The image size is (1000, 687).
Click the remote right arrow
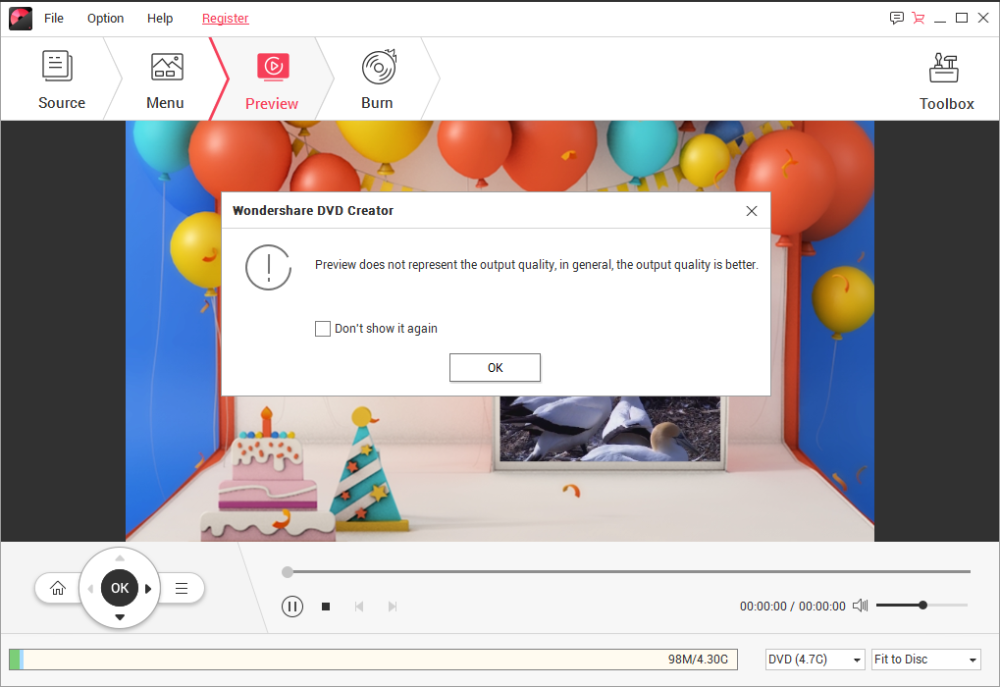pyautogui.click(x=149, y=588)
